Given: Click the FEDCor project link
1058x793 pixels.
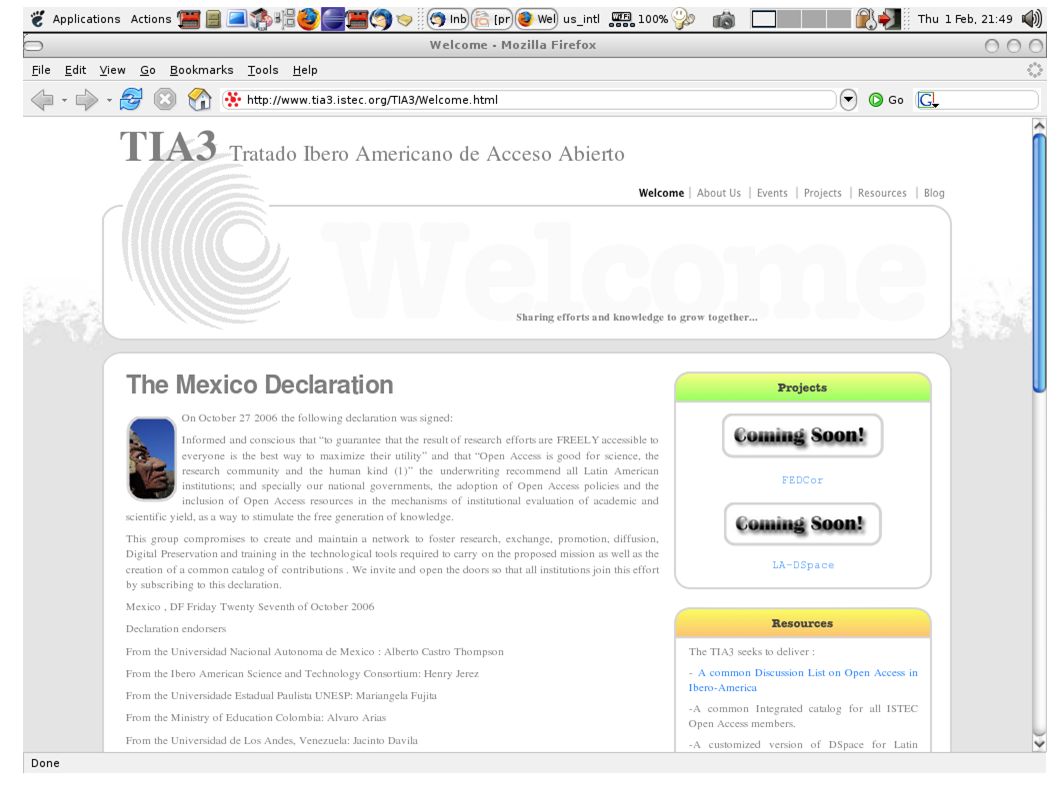Looking at the screenshot, I should (x=802, y=480).
